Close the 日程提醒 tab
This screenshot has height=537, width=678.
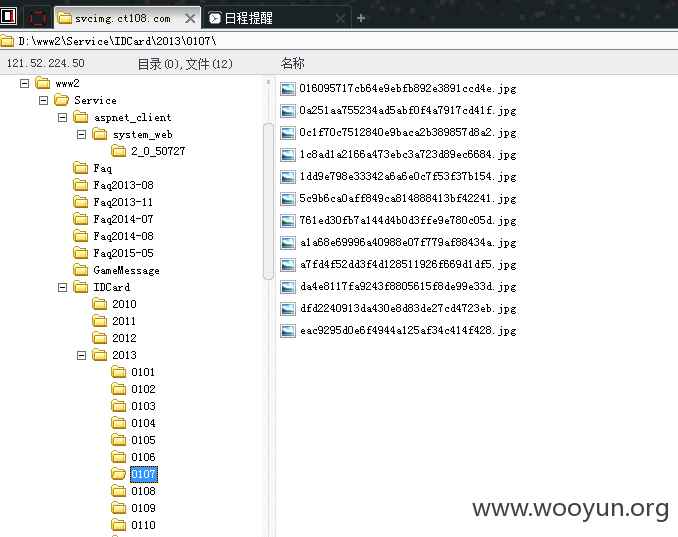[x=340, y=18]
